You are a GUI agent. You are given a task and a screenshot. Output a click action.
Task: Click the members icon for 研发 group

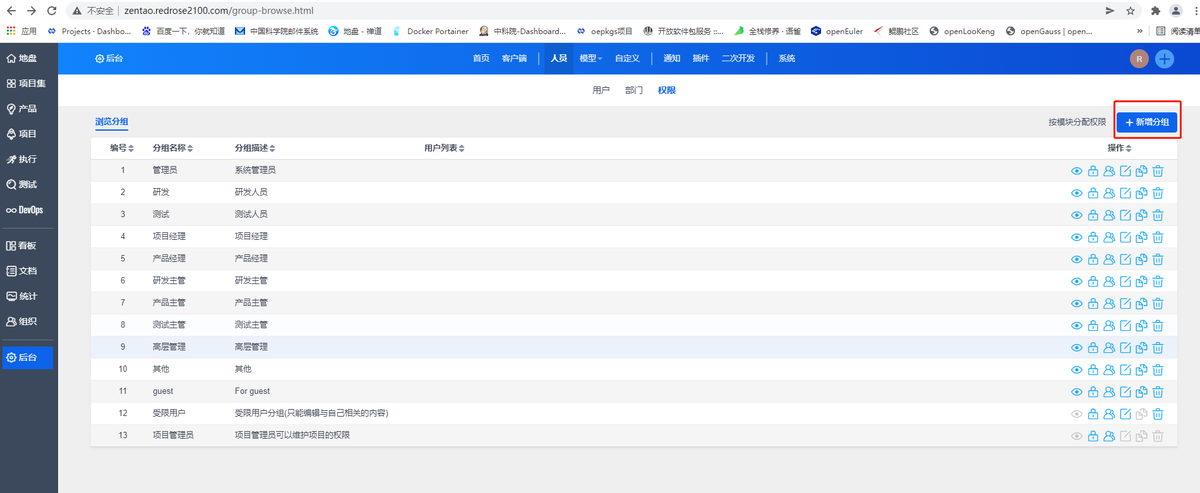pyautogui.click(x=1109, y=193)
